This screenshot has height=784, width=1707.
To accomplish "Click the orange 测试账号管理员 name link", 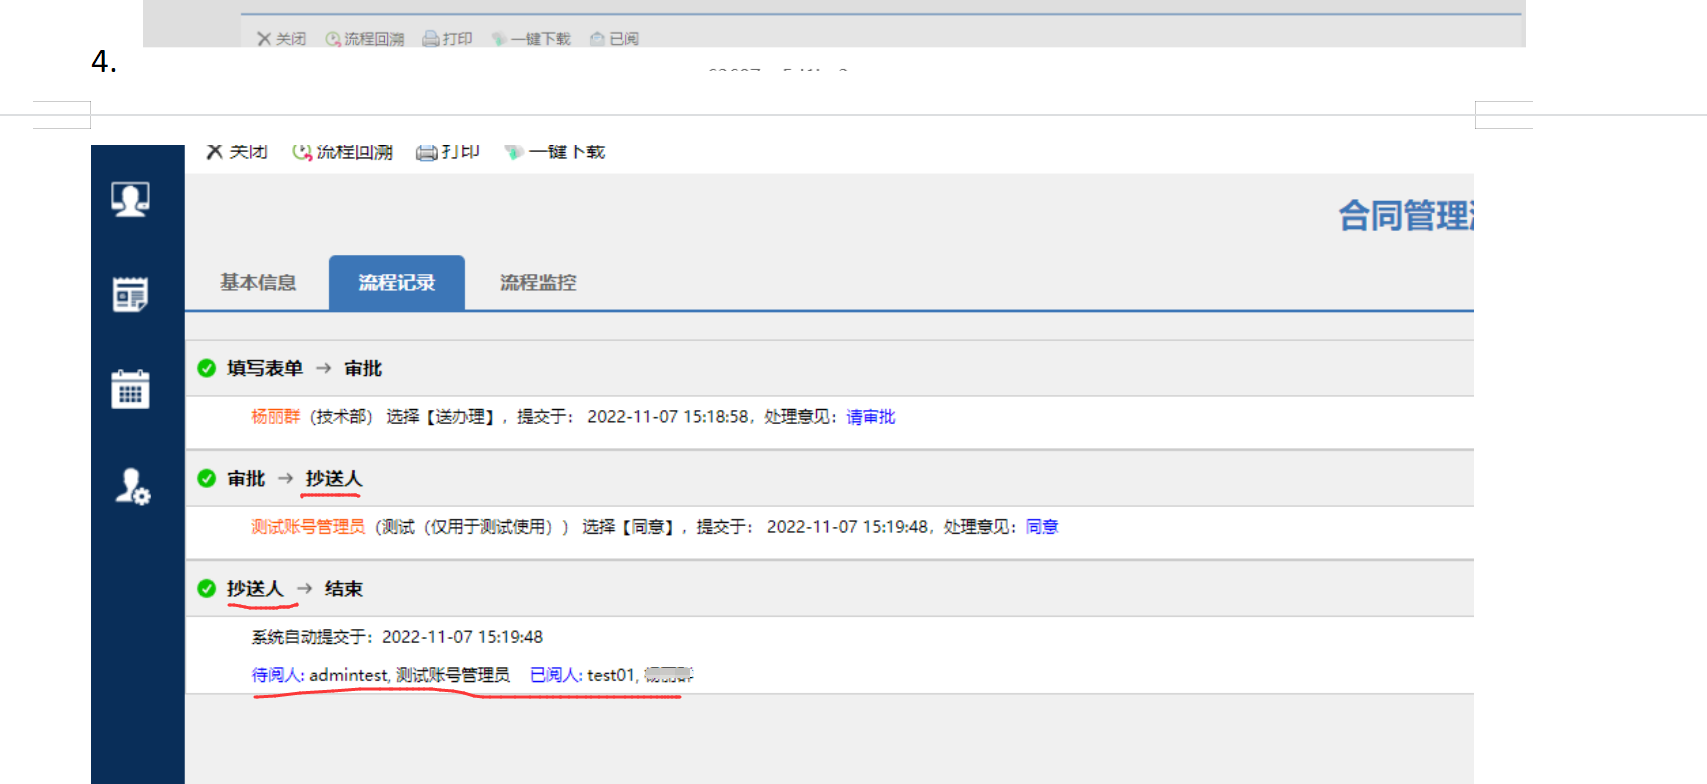I will (x=308, y=527).
